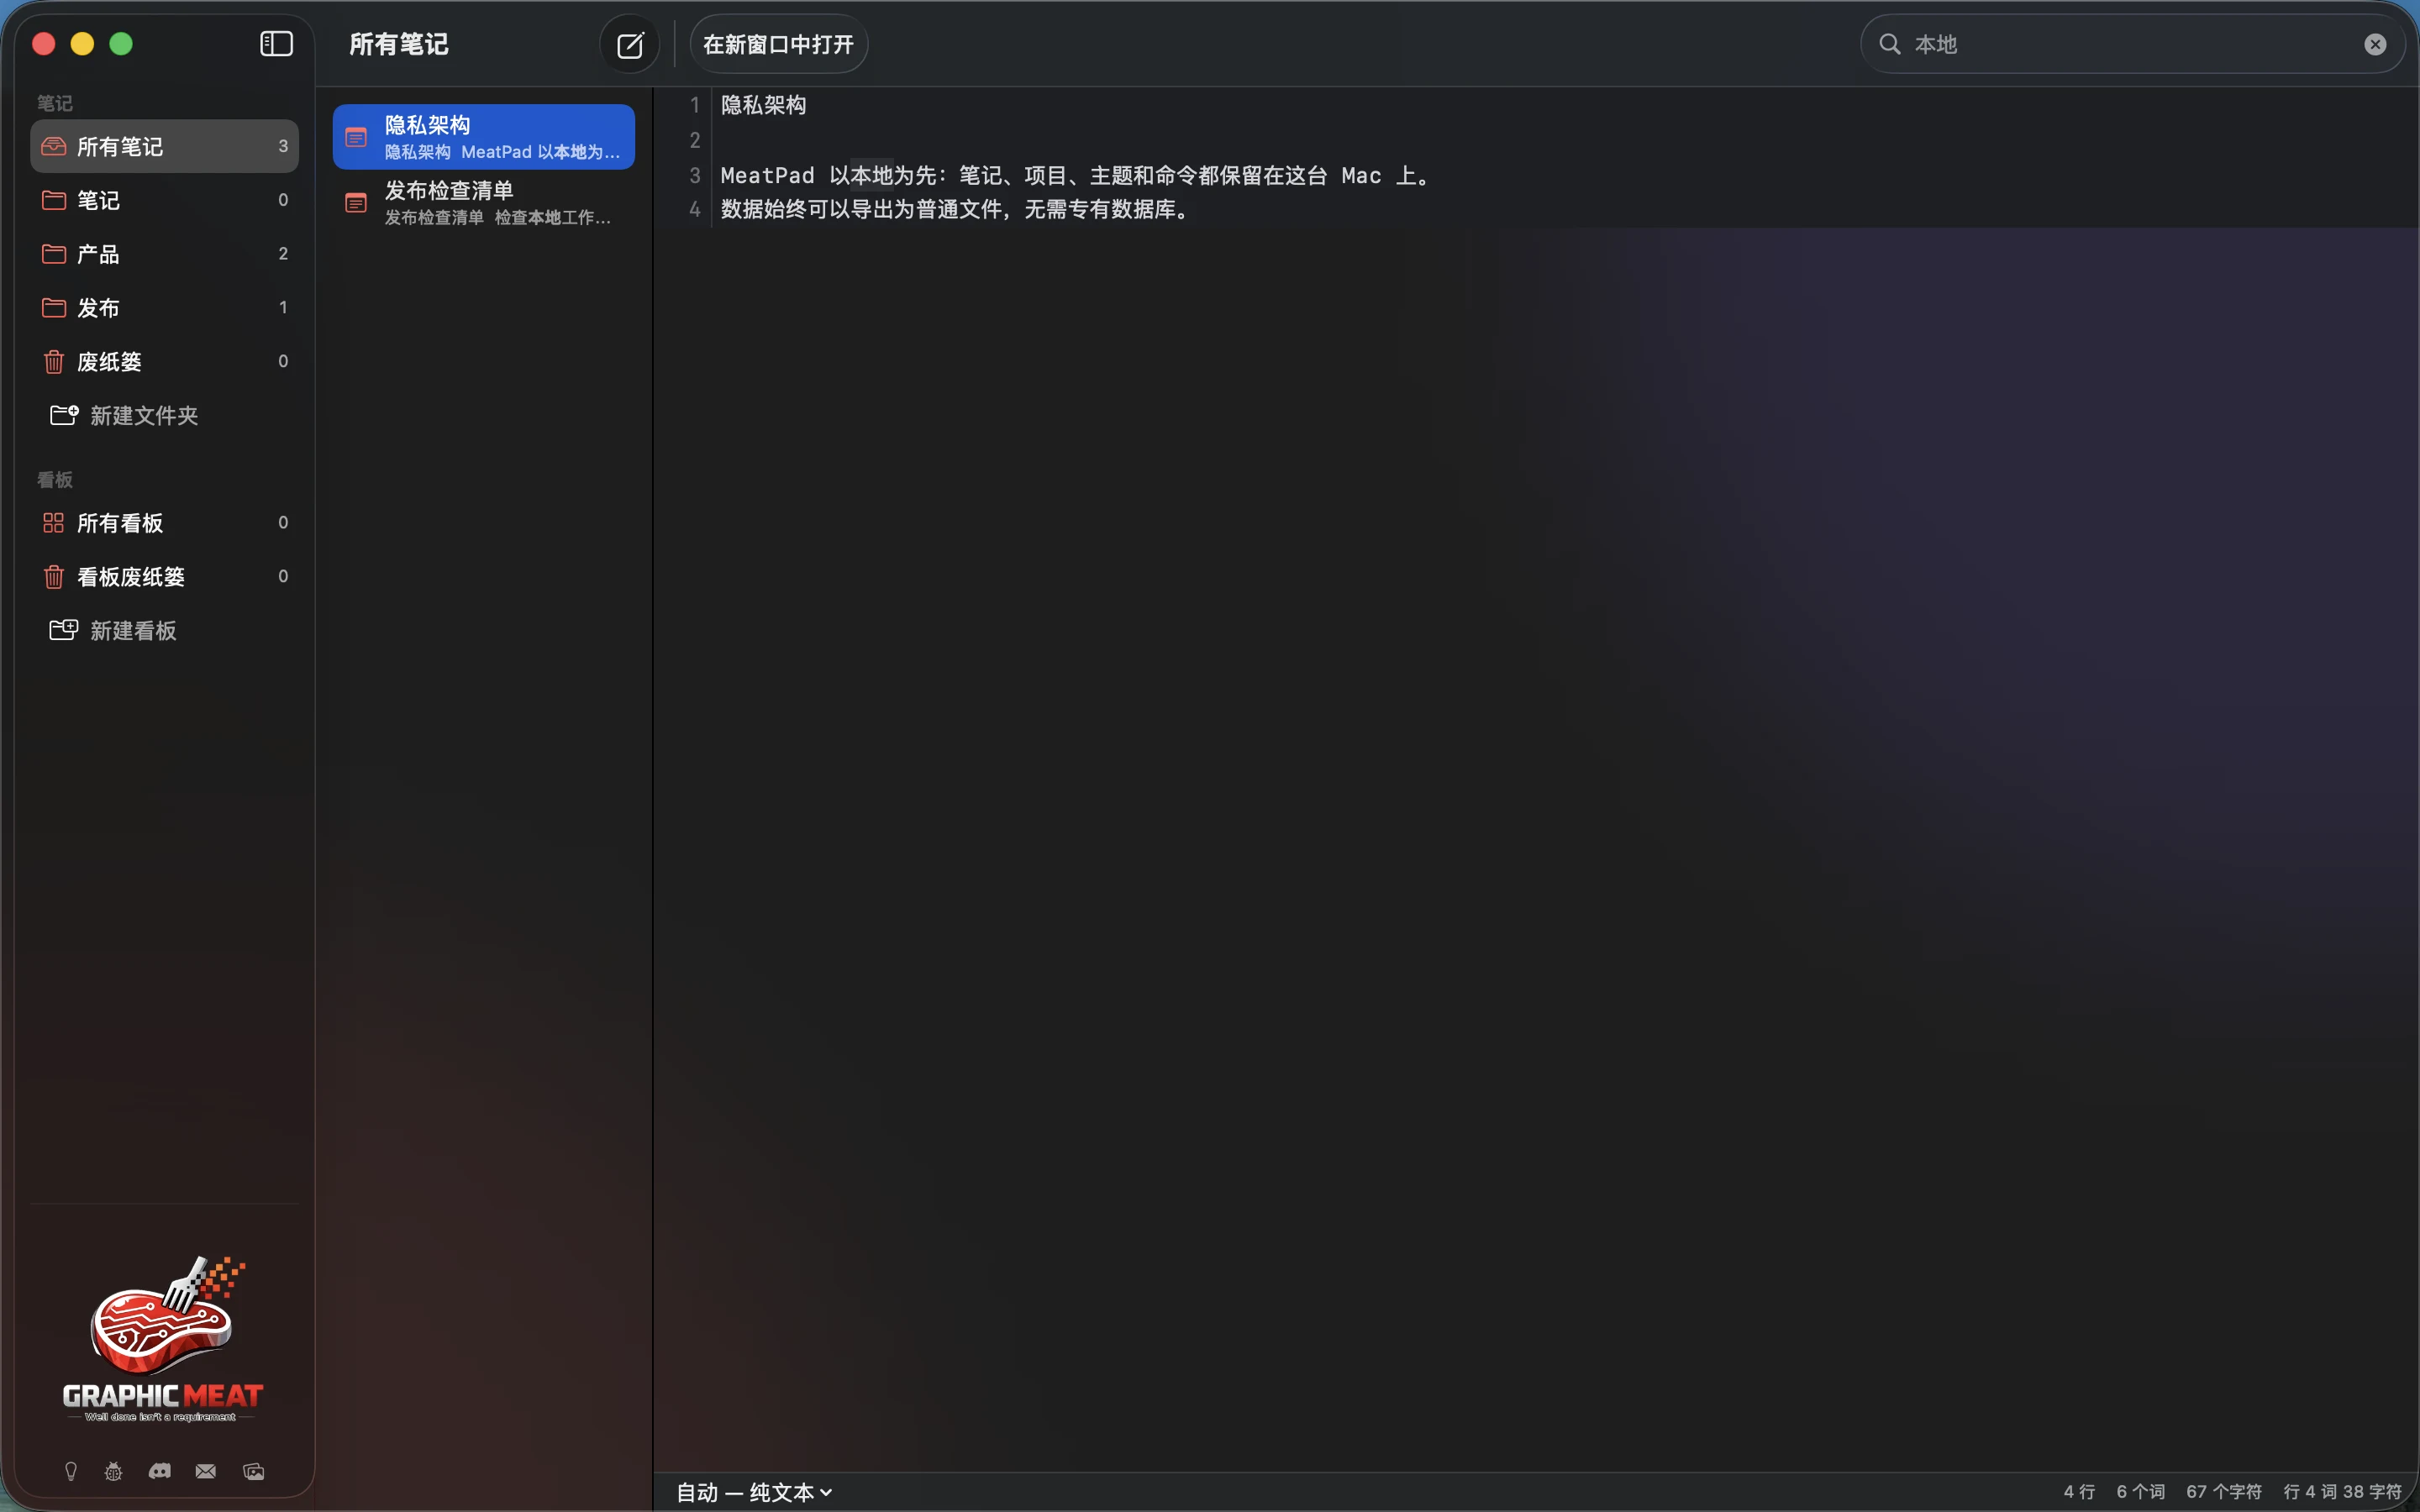
Task: Click the trash icon beside 废纸篓
Action: coord(54,362)
